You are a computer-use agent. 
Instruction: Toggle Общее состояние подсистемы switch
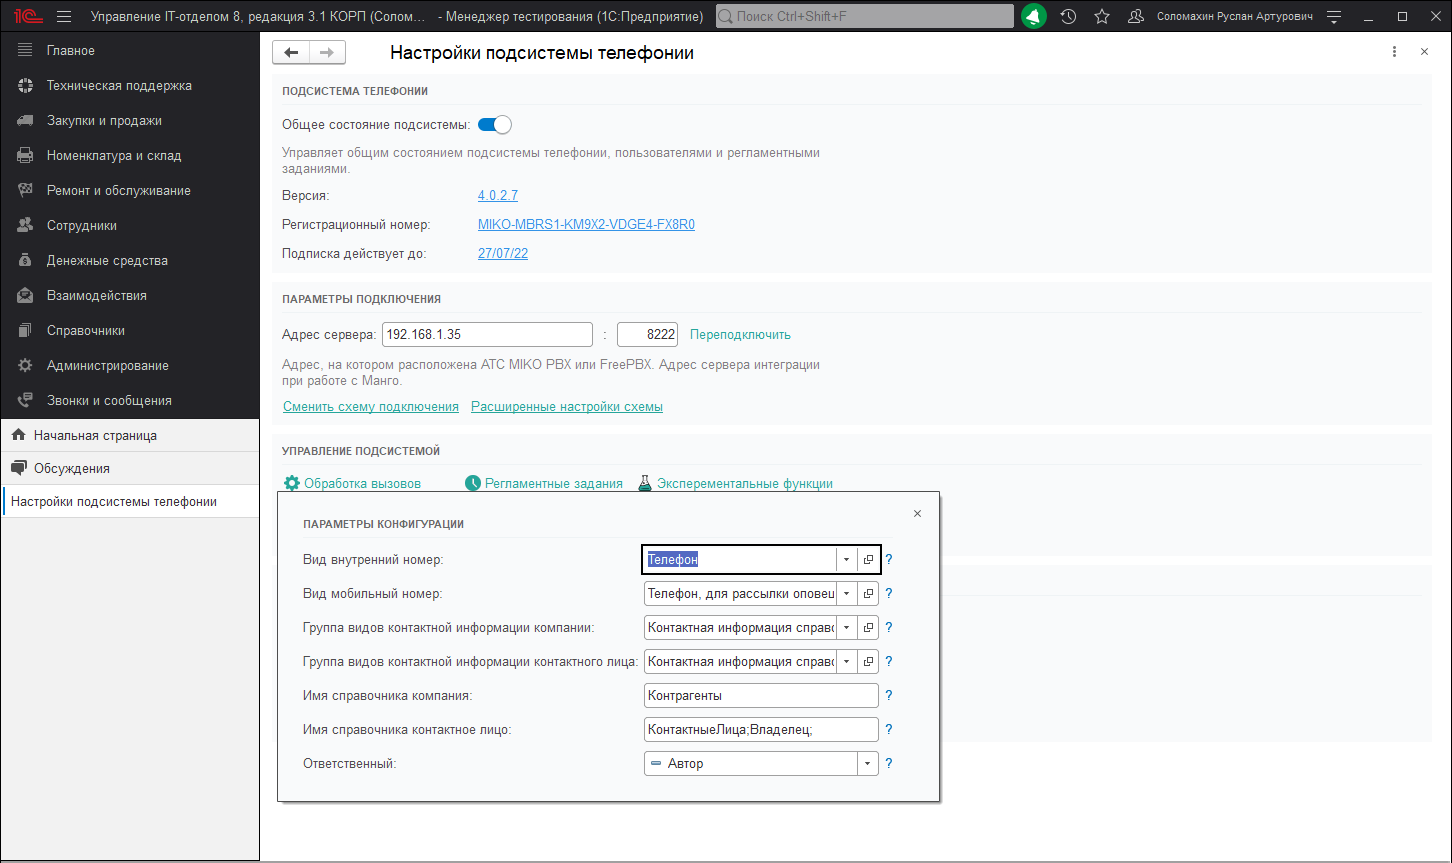pyautogui.click(x=494, y=125)
